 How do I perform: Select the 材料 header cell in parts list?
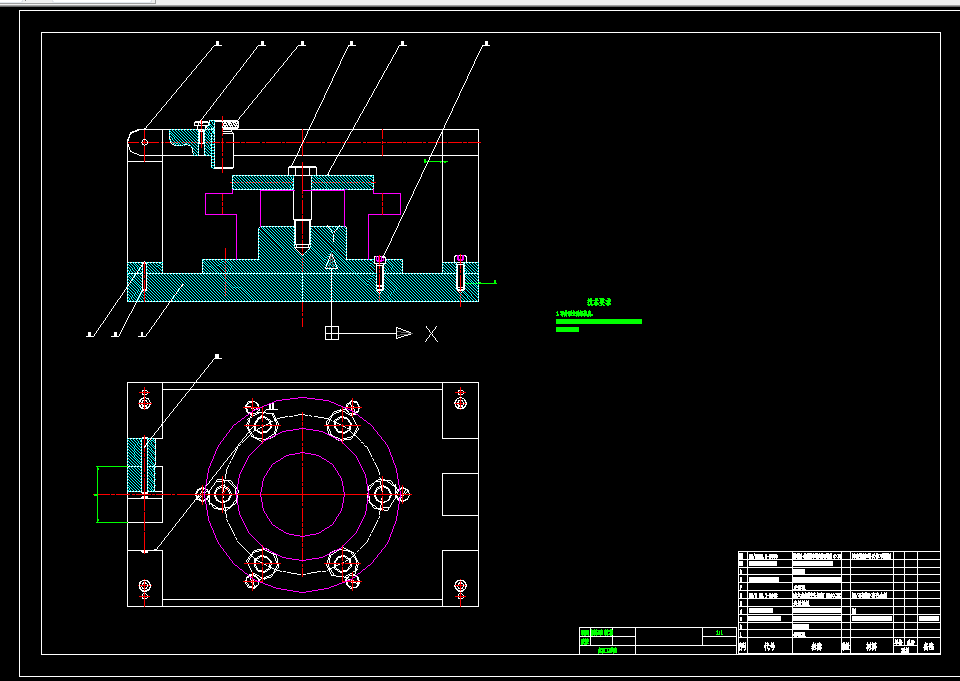[871, 647]
